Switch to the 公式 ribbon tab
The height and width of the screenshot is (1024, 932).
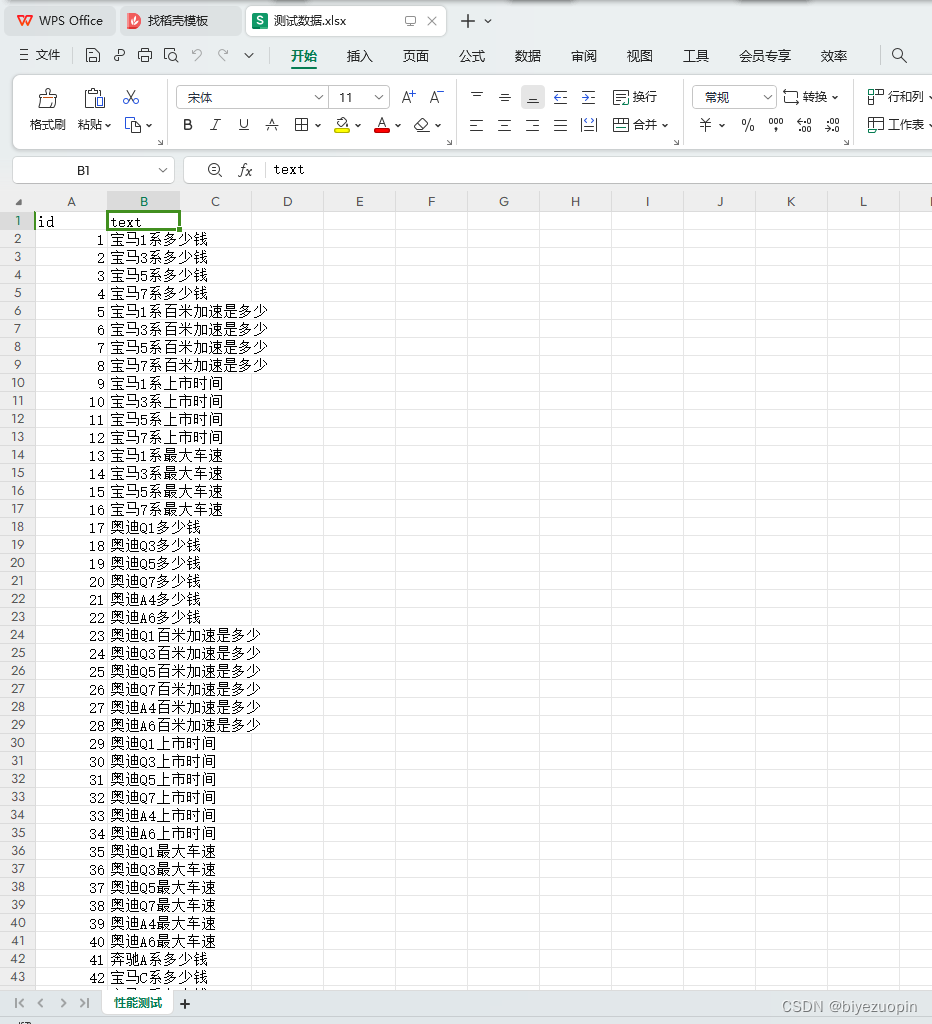coord(472,56)
